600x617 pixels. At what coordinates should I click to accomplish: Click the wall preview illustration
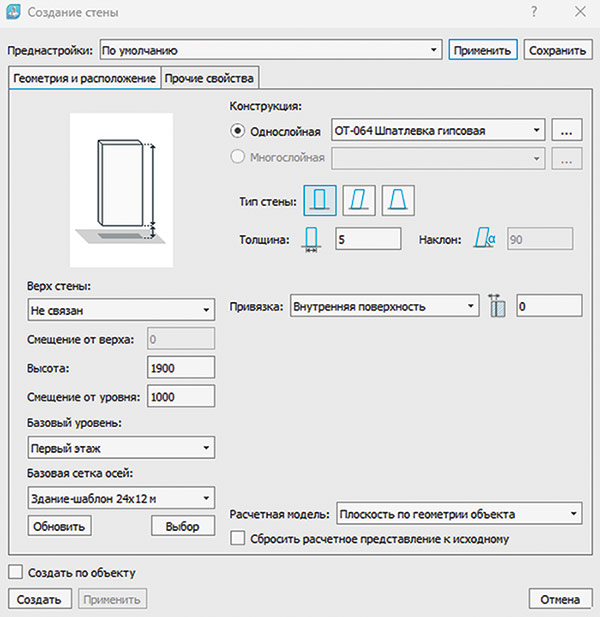click(x=121, y=189)
